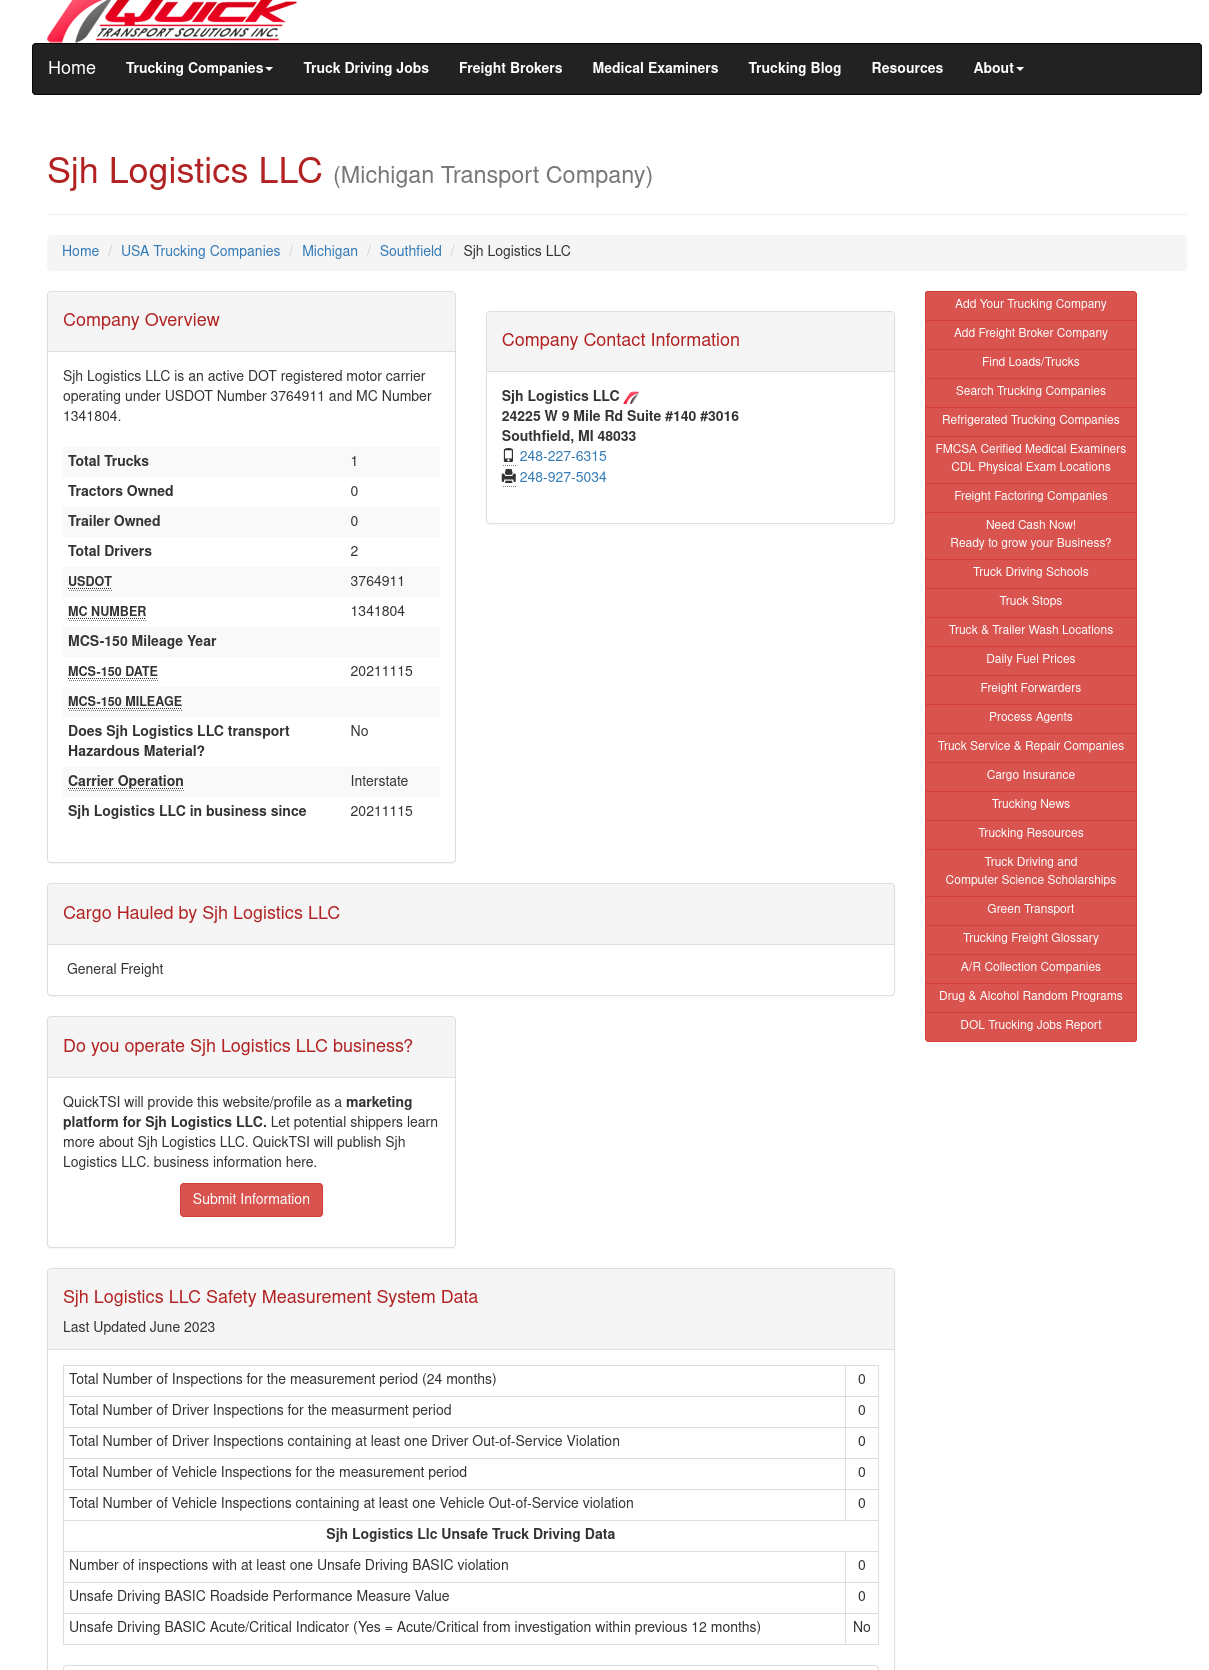
Task: Click the Quick Transport Solutions logo
Action: pyautogui.click(x=172, y=20)
